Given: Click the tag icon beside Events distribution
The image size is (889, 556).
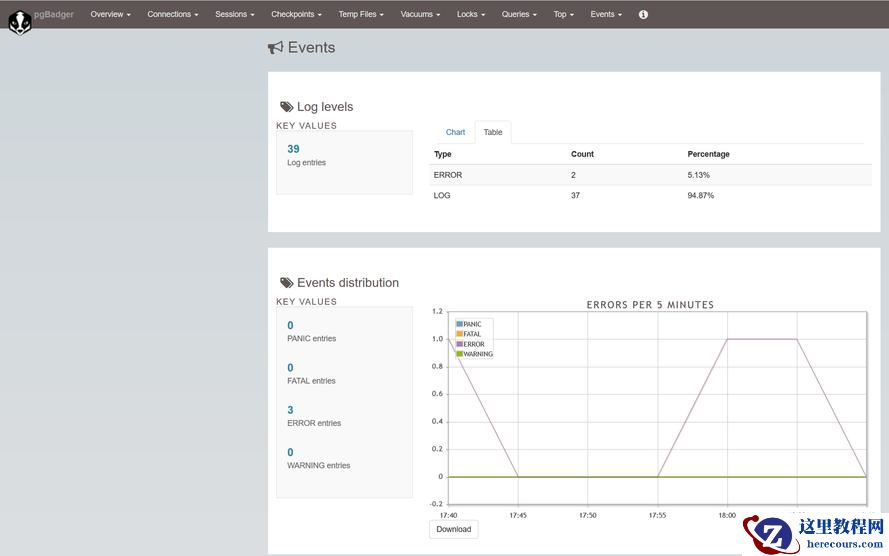Looking at the screenshot, I should (x=286, y=283).
